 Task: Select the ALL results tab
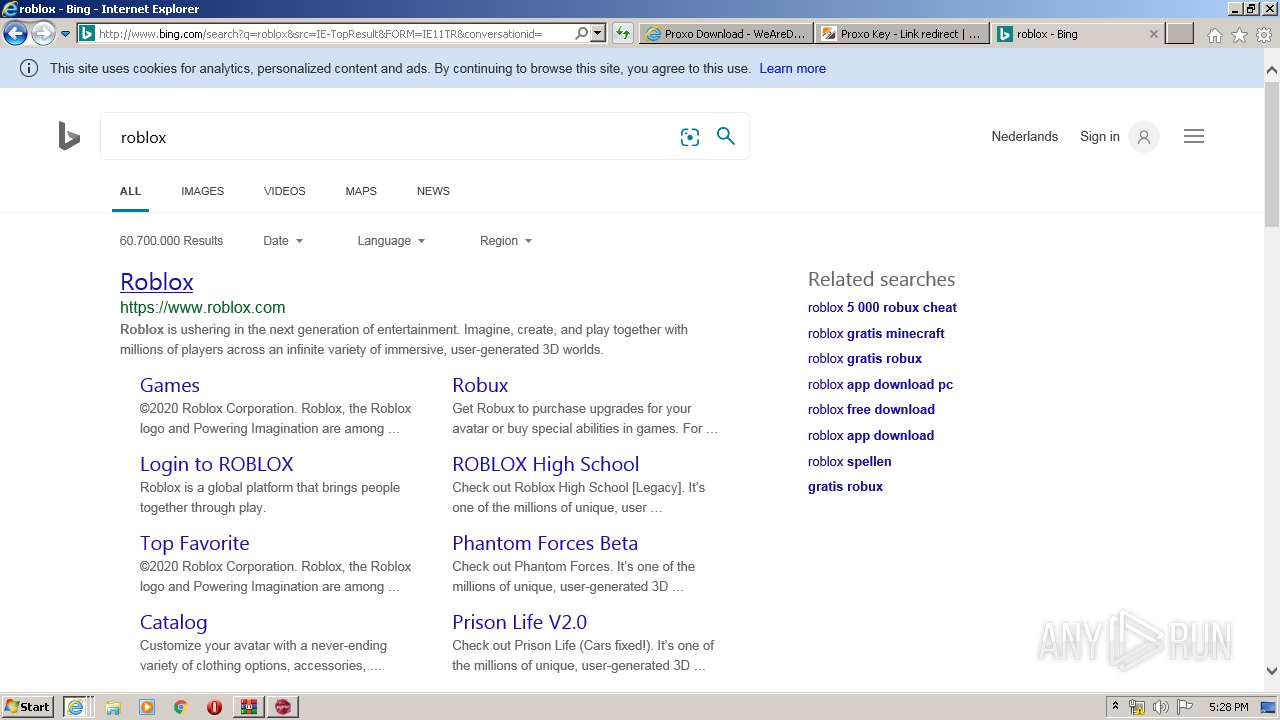pos(130,191)
